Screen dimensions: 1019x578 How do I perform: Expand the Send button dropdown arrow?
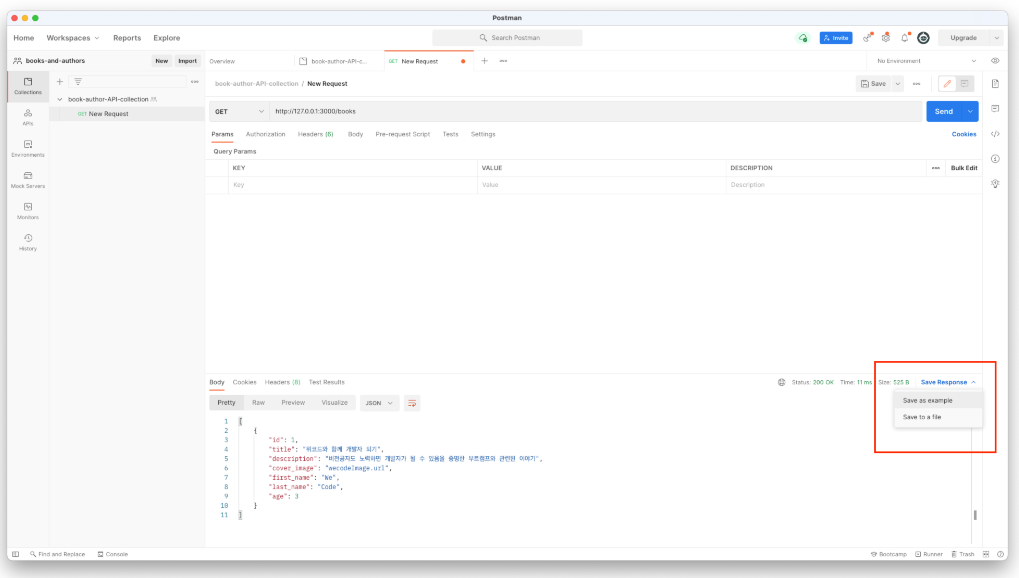(x=970, y=111)
